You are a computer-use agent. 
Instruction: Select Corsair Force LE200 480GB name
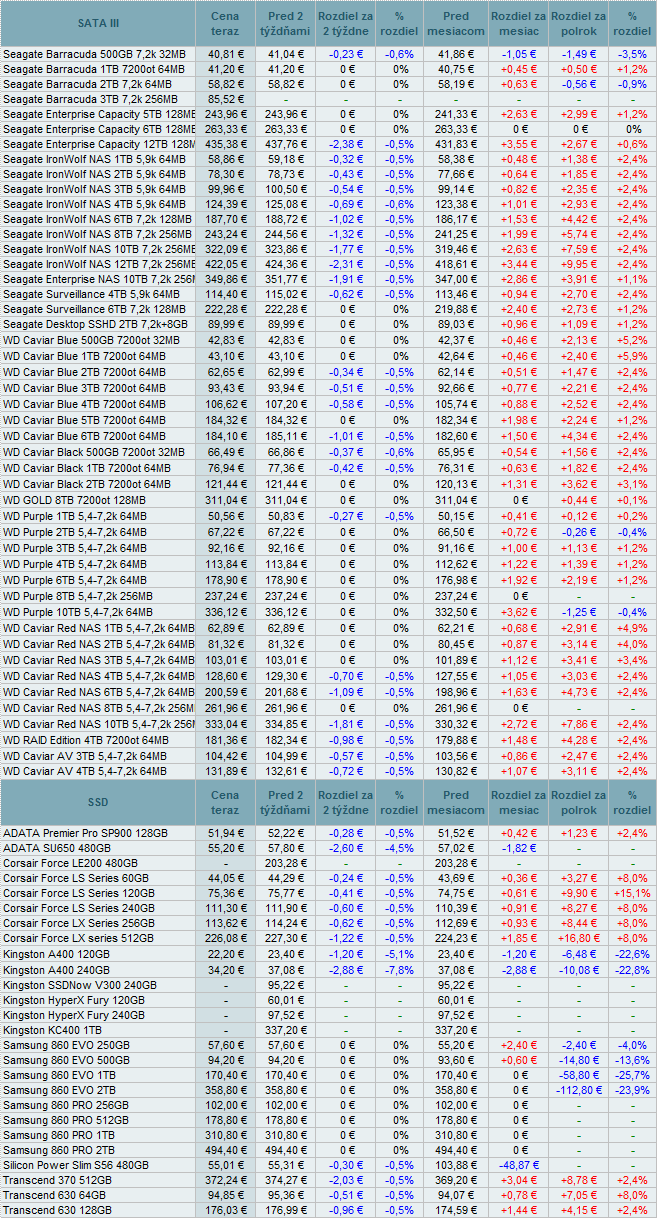(71, 863)
